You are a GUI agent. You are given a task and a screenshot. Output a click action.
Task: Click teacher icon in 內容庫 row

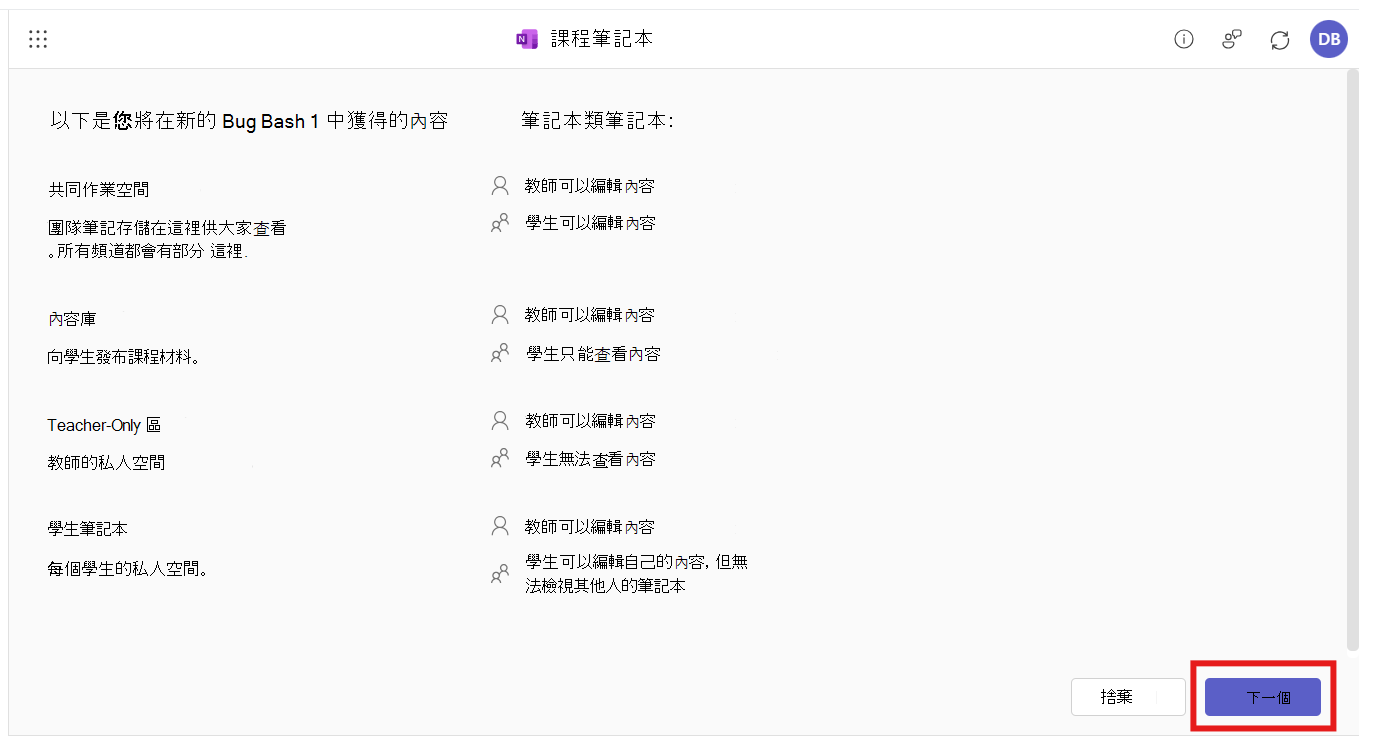[x=500, y=315]
